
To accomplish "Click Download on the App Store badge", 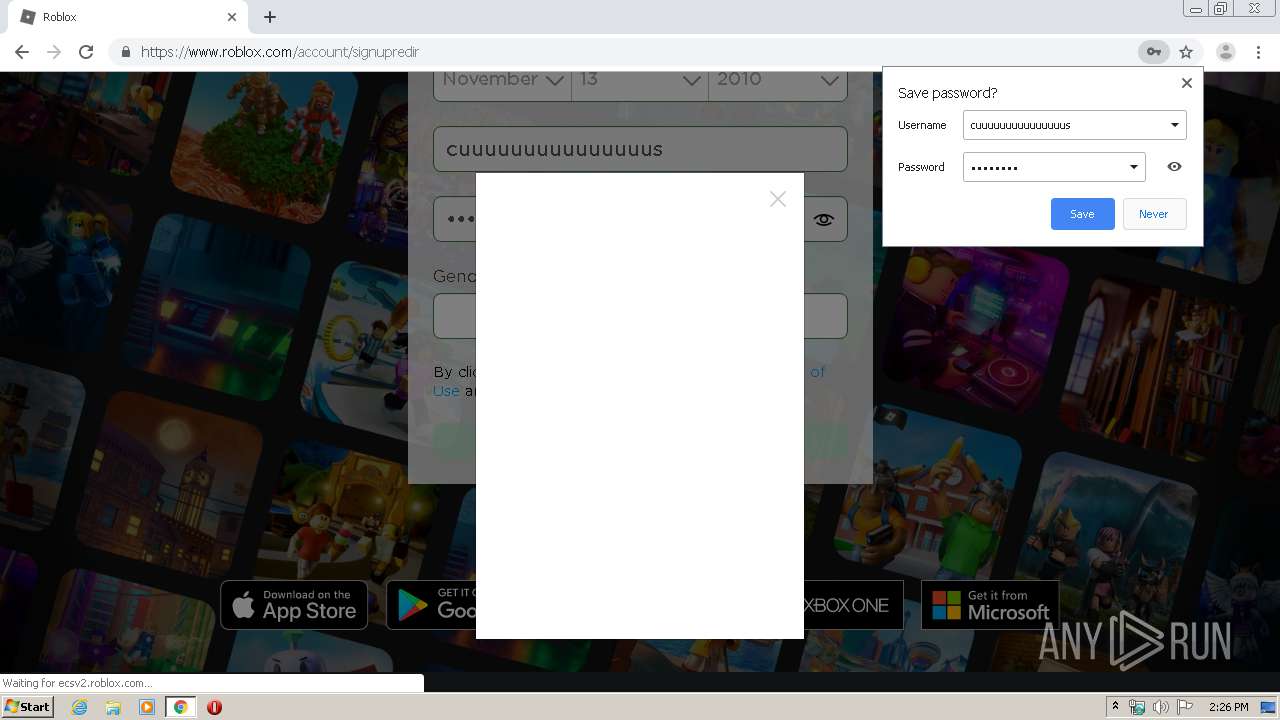I will [x=294, y=605].
